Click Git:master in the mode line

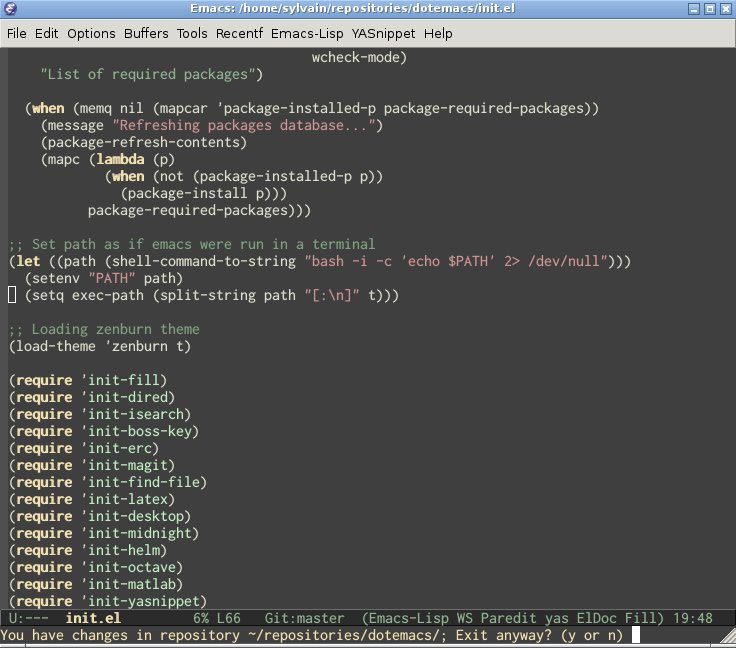click(x=304, y=618)
